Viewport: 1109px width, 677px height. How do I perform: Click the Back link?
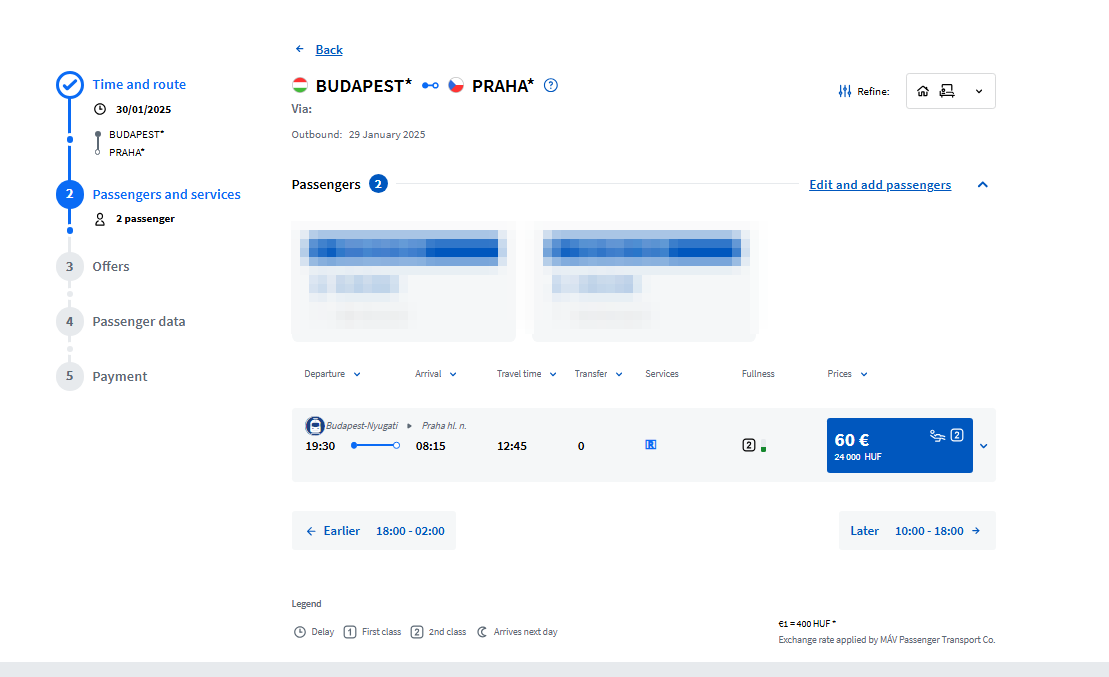(x=329, y=50)
